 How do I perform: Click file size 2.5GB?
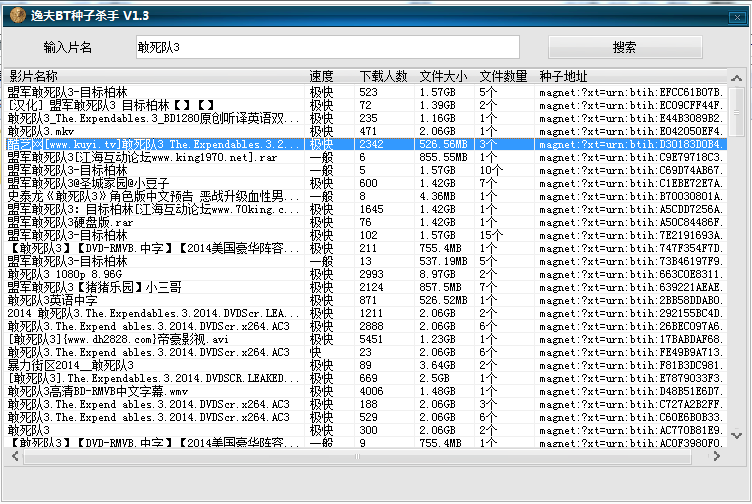(435, 378)
